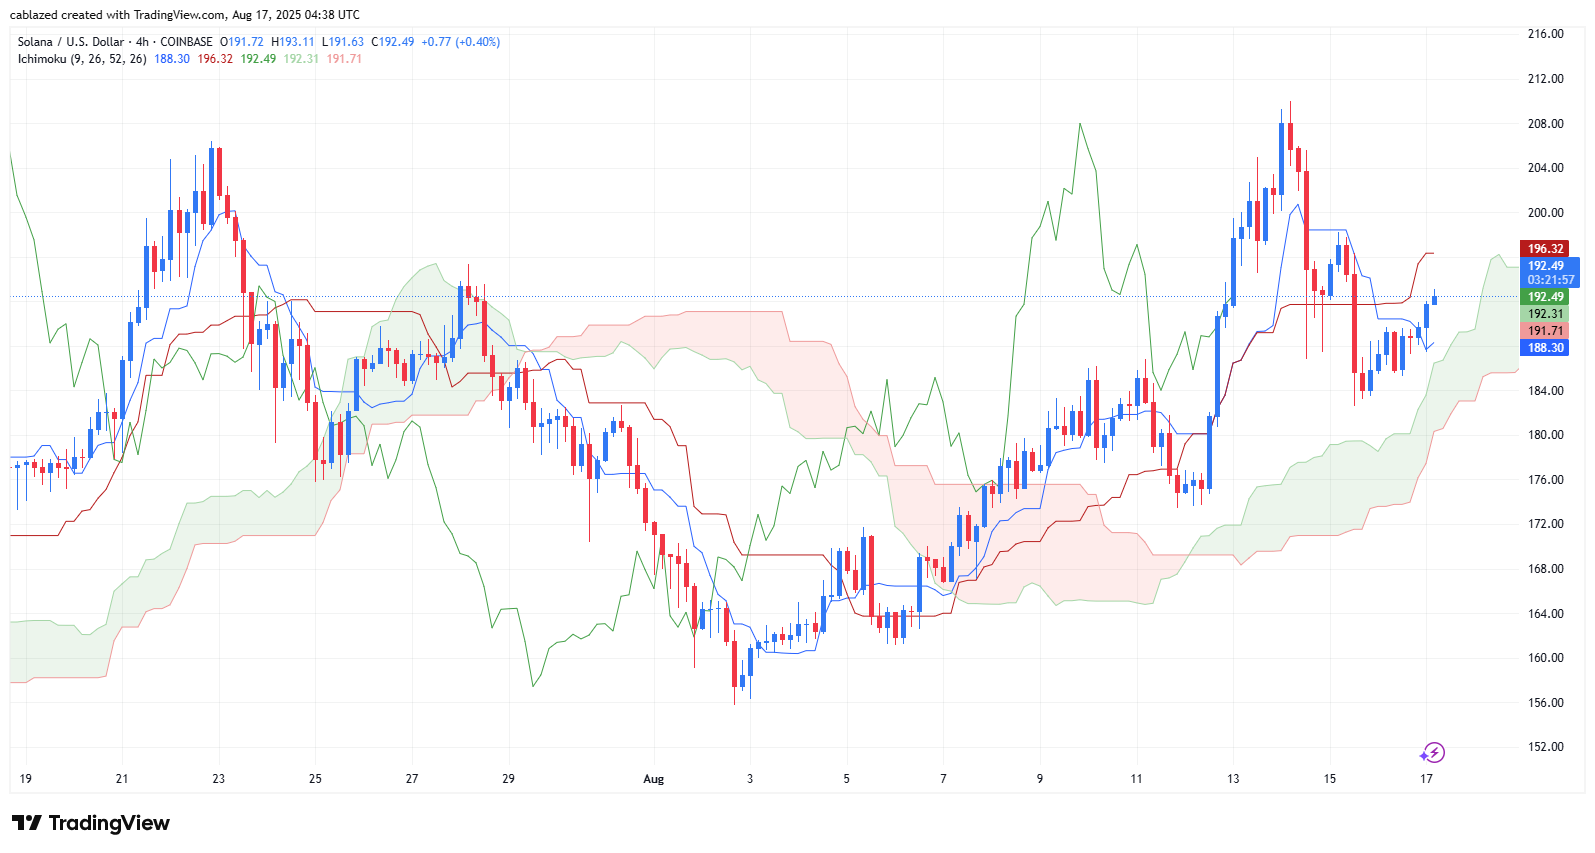Image resolution: width=1595 pixels, height=853 pixels.
Task: Open the Ichimoku (9, 26, 52, 26) indicator legend
Action: coord(82,59)
